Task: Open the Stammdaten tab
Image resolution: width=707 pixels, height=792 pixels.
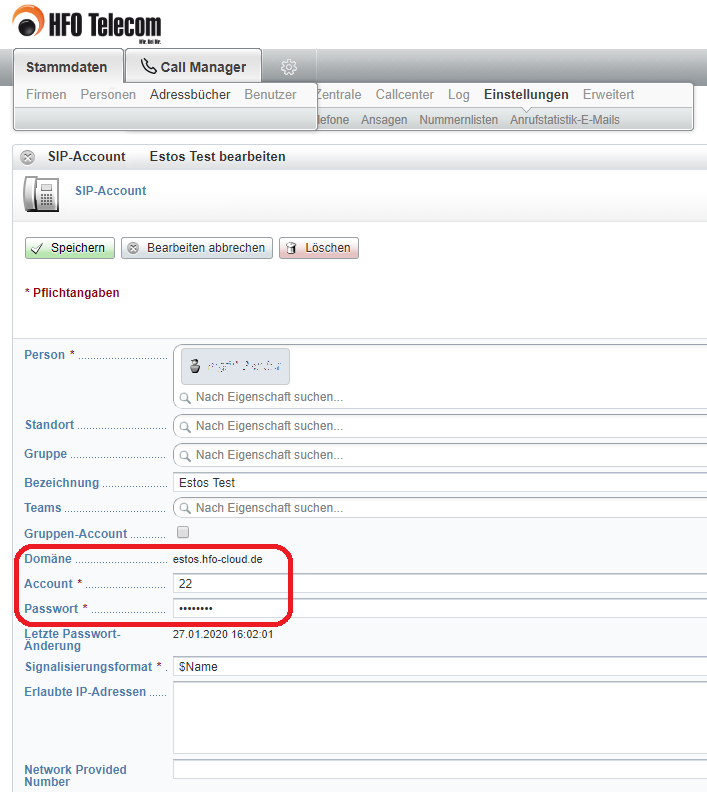Action: [67, 67]
